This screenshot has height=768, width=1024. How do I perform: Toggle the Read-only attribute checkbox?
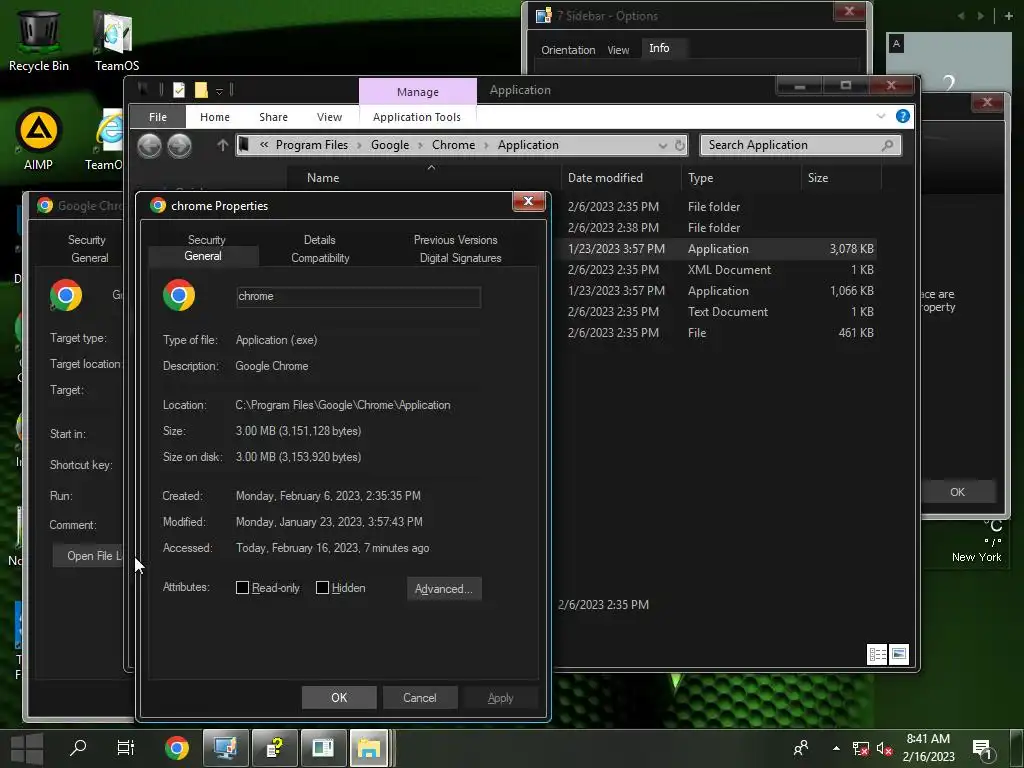tap(242, 588)
